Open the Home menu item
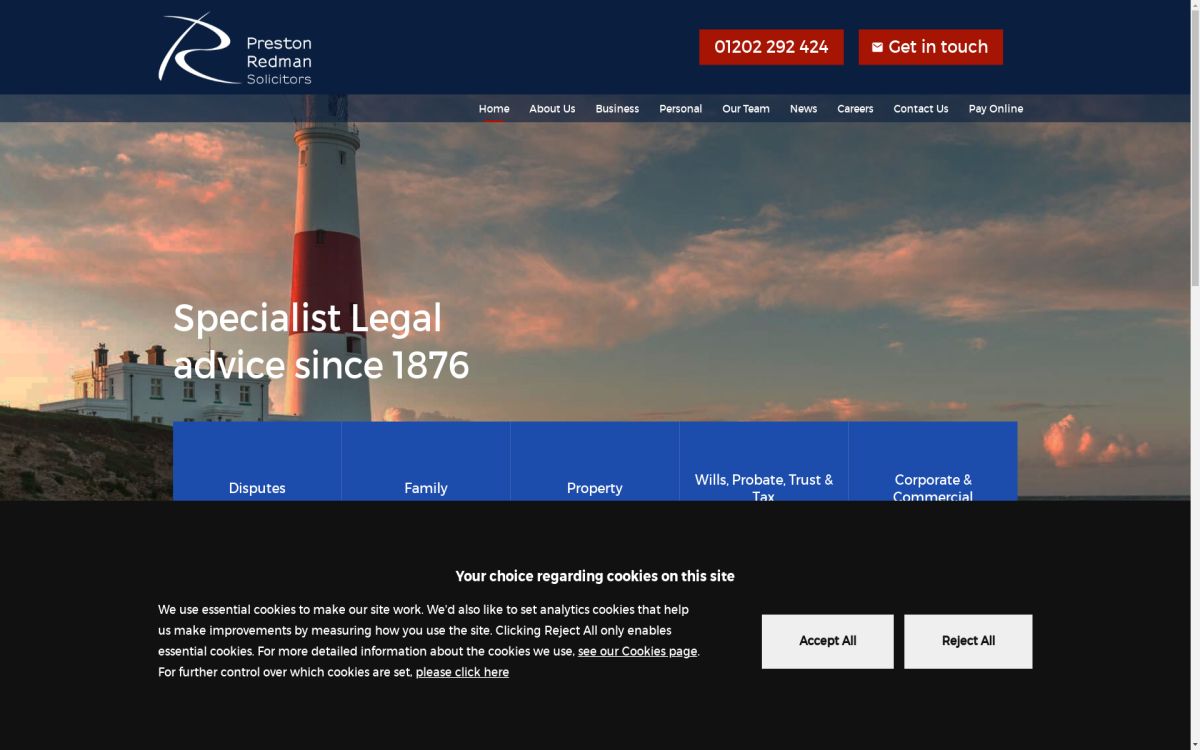Viewport: 1200px width, 750px height. click(x=494, y=109)
